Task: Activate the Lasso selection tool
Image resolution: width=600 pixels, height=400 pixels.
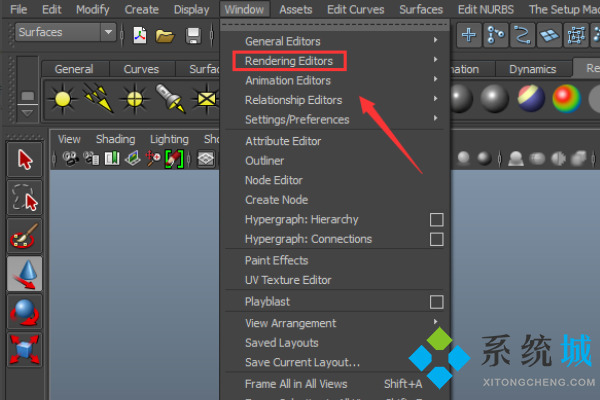Action: (25, 197)
